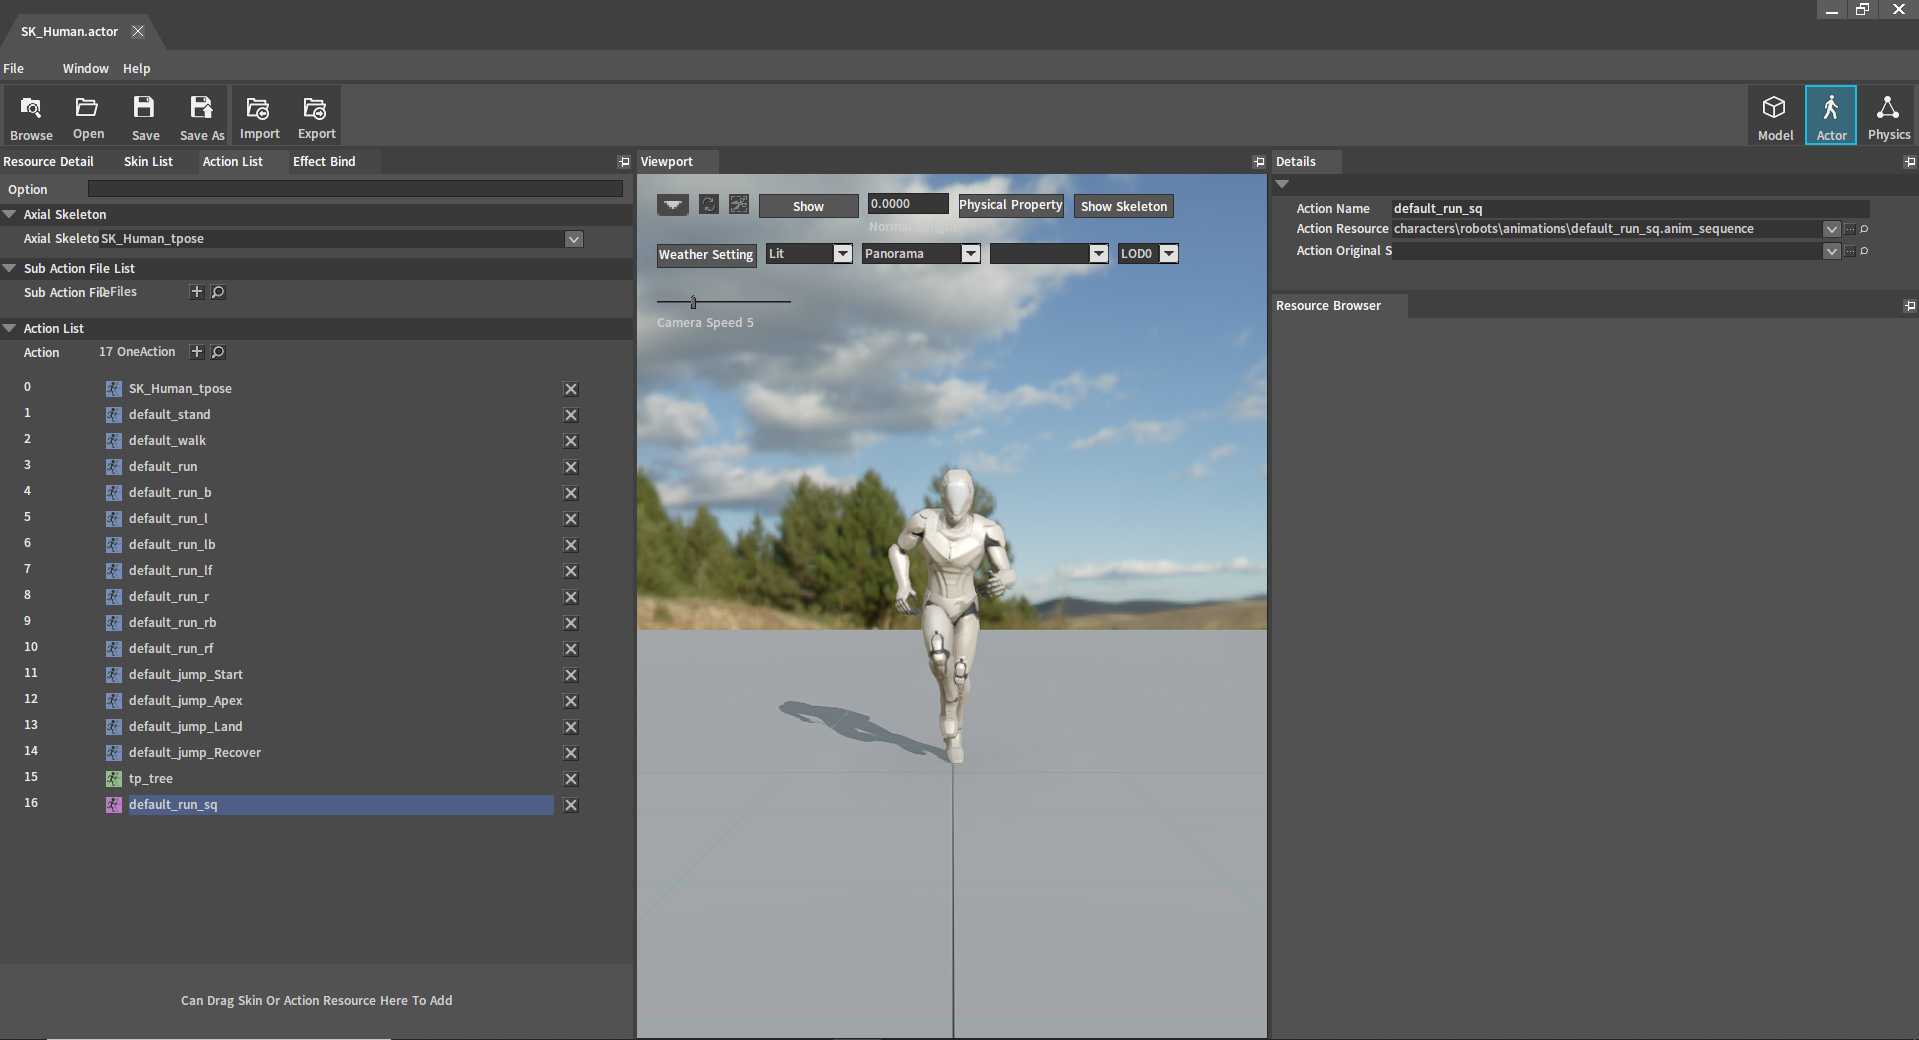Open the viewport options drop-down arrow button

[673, 205]
